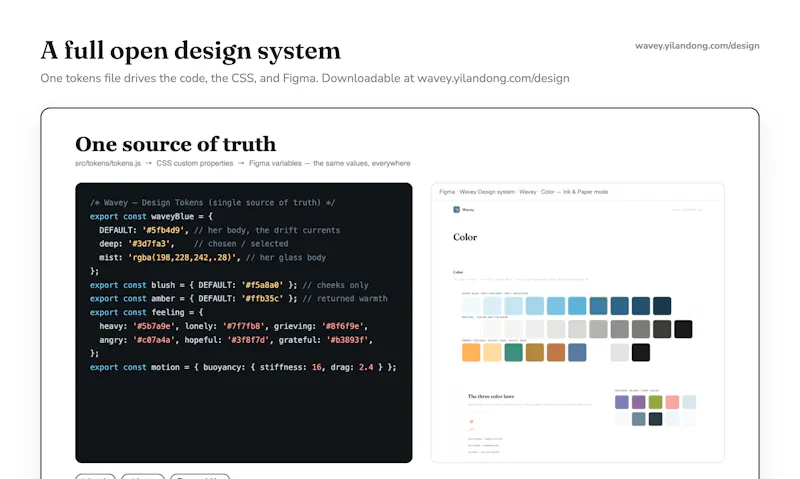
Task: Click the '#7f7fb8' lonely value in code
Action: [x=243, y=326]
